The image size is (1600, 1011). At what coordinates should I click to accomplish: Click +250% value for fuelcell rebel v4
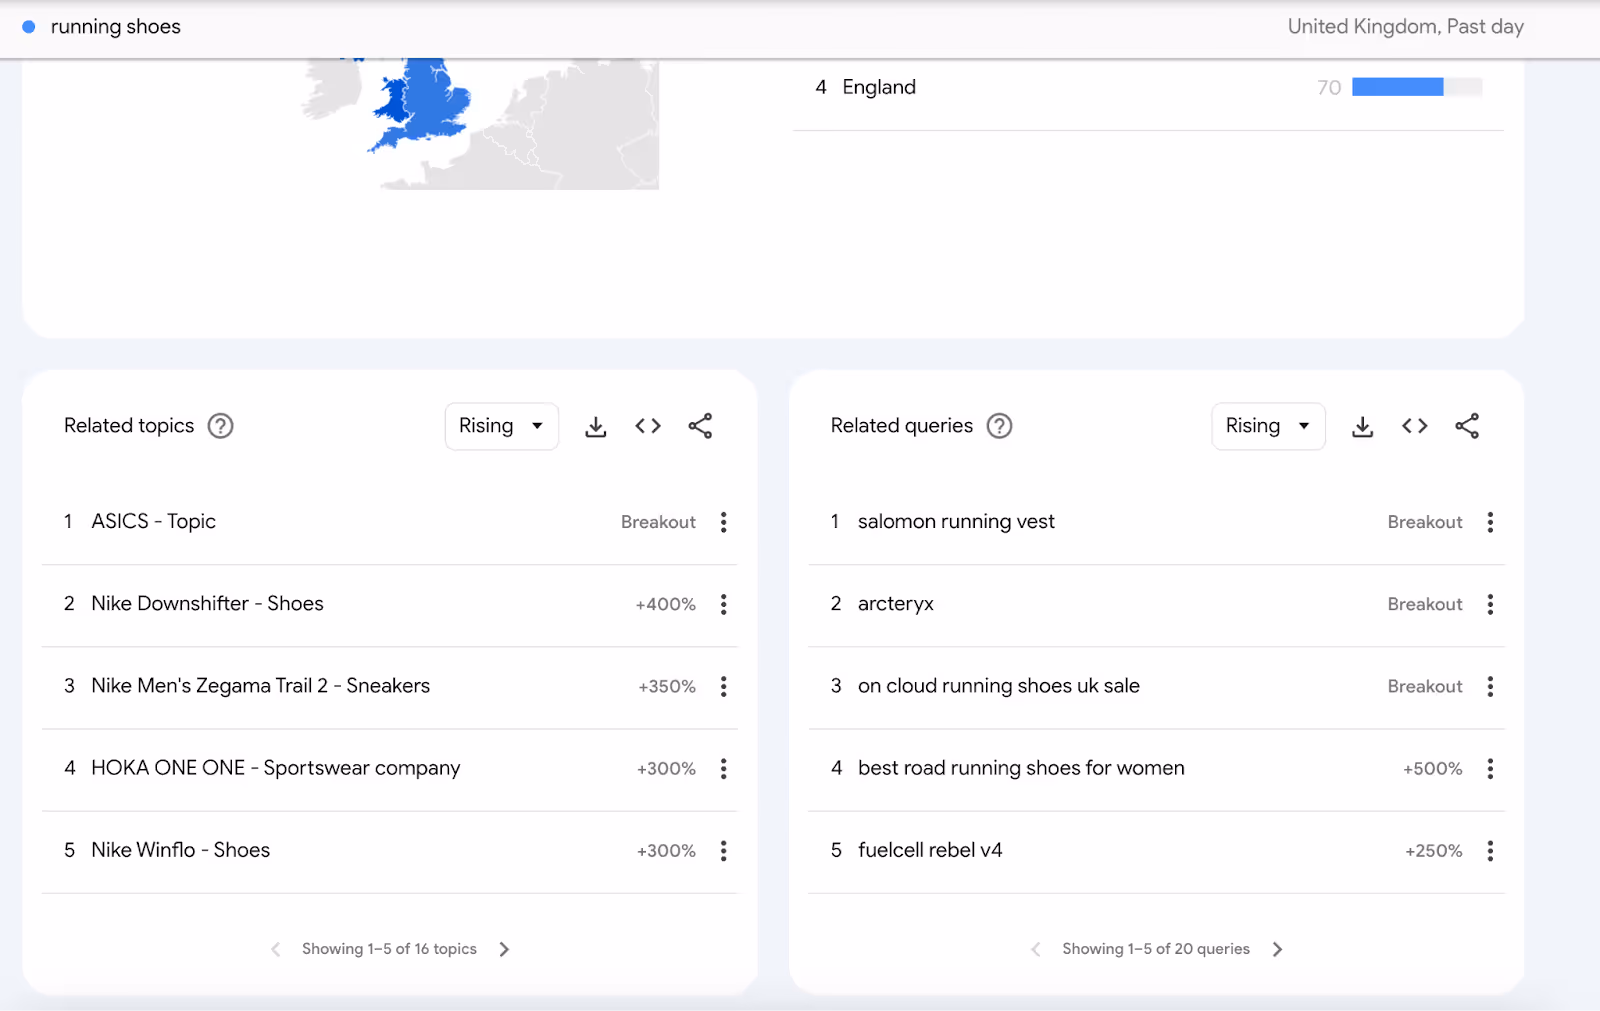coord(1434,850)
